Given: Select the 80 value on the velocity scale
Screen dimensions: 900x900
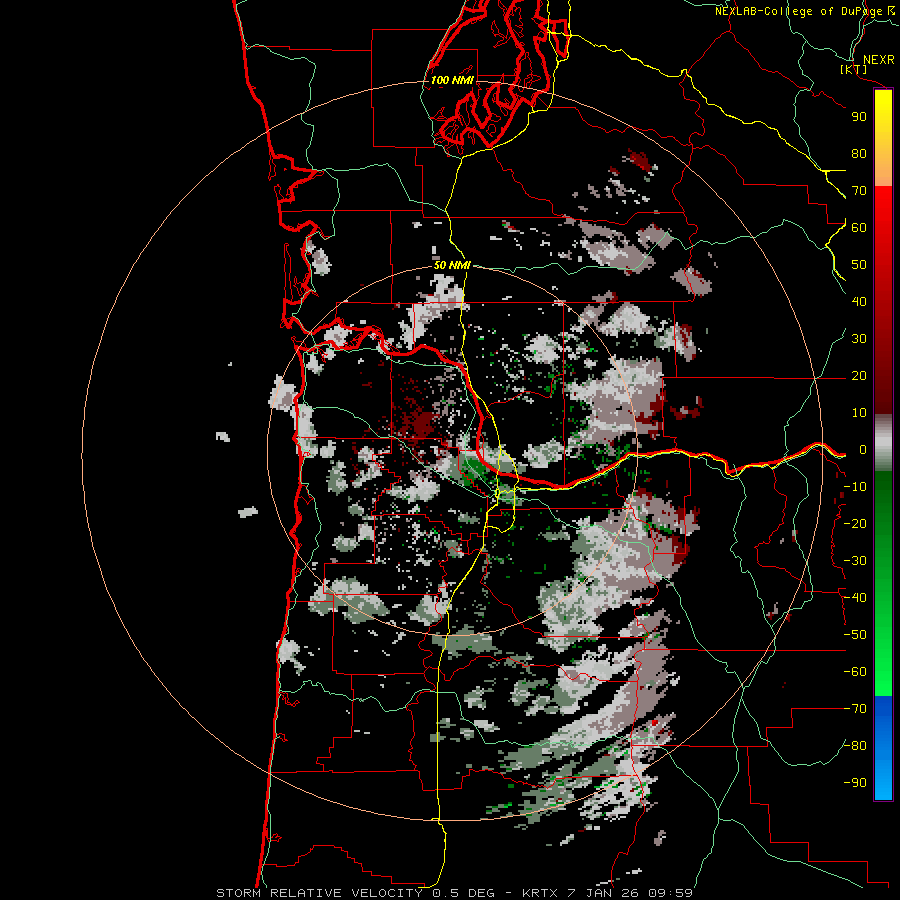Looking at the screenshot, I should pyautogui.click(x=859, y=154).
